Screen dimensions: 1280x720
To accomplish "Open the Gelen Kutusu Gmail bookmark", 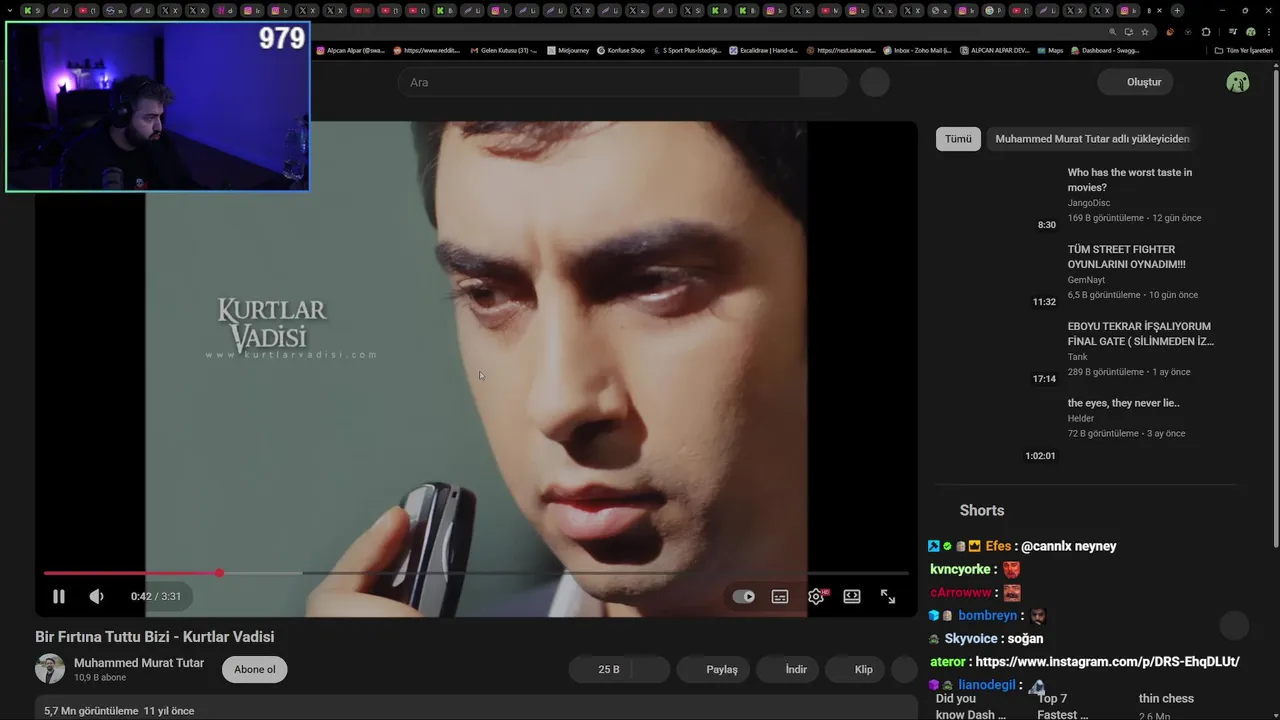I will pyautogui.click(x=503, y=50).
